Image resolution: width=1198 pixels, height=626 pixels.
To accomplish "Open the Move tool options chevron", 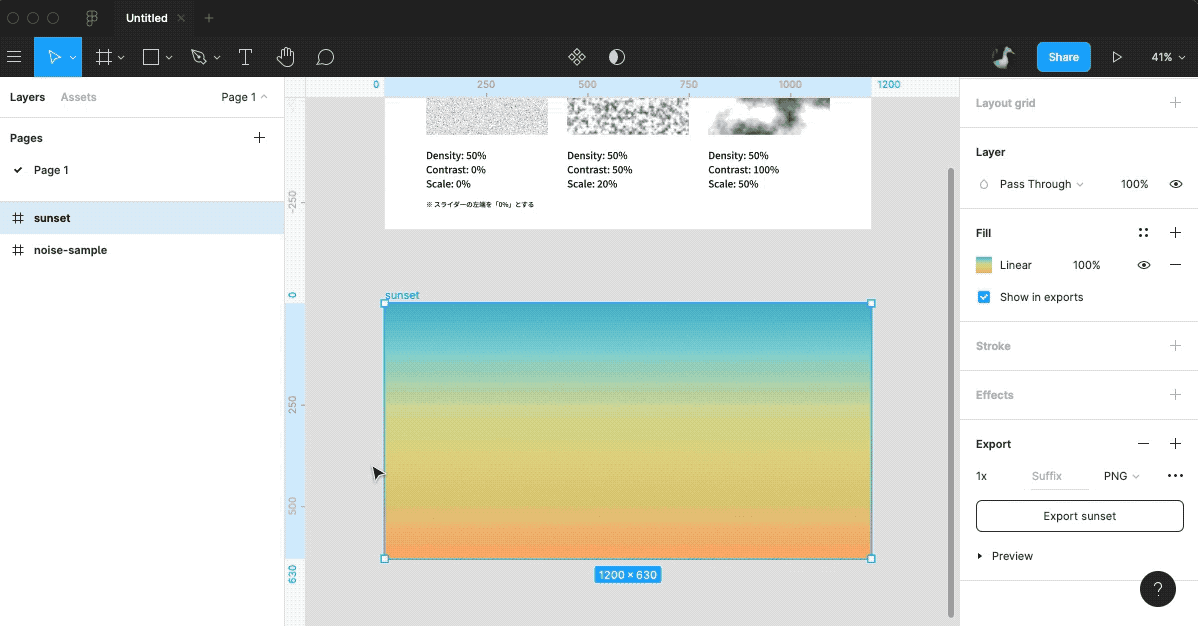I will pos(73,57).
